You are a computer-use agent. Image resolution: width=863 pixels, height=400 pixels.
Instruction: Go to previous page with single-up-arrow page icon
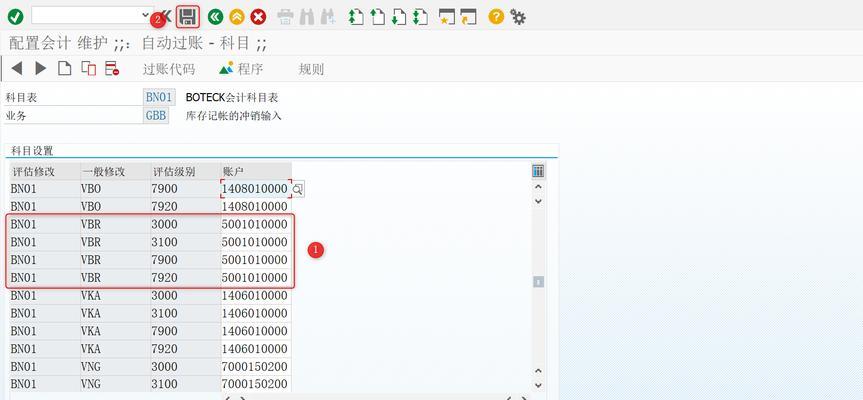click(378, 17)
